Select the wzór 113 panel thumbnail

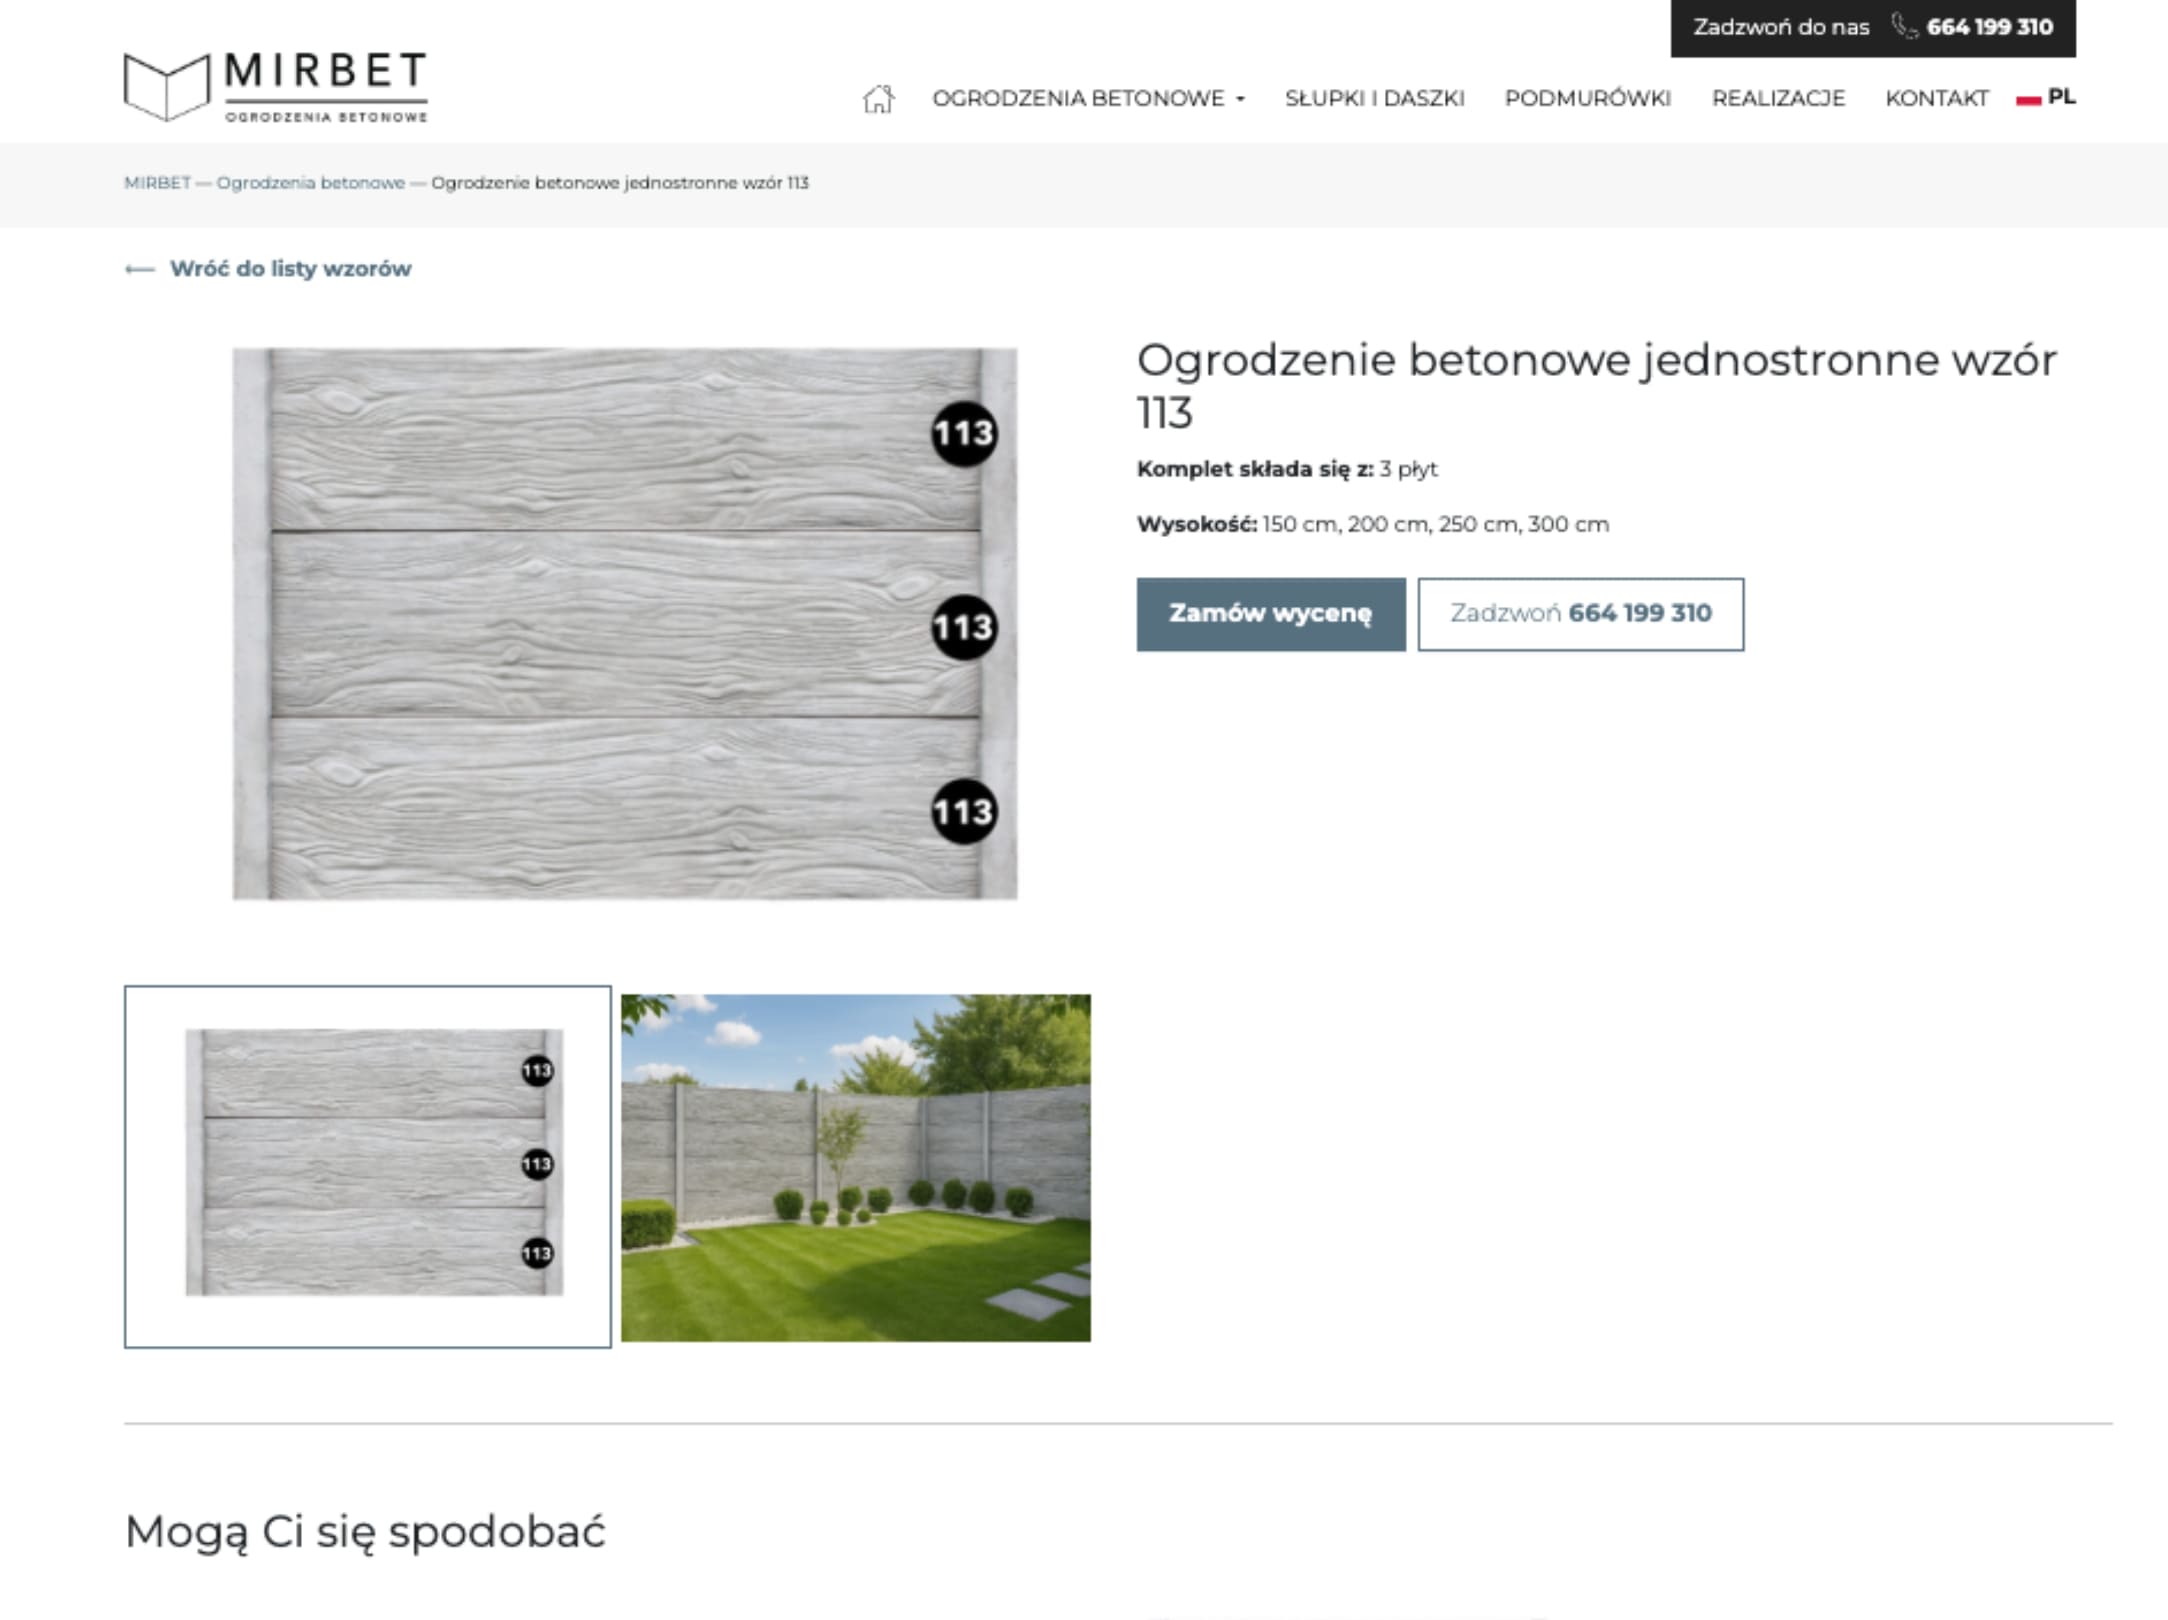coord(368,1166)
